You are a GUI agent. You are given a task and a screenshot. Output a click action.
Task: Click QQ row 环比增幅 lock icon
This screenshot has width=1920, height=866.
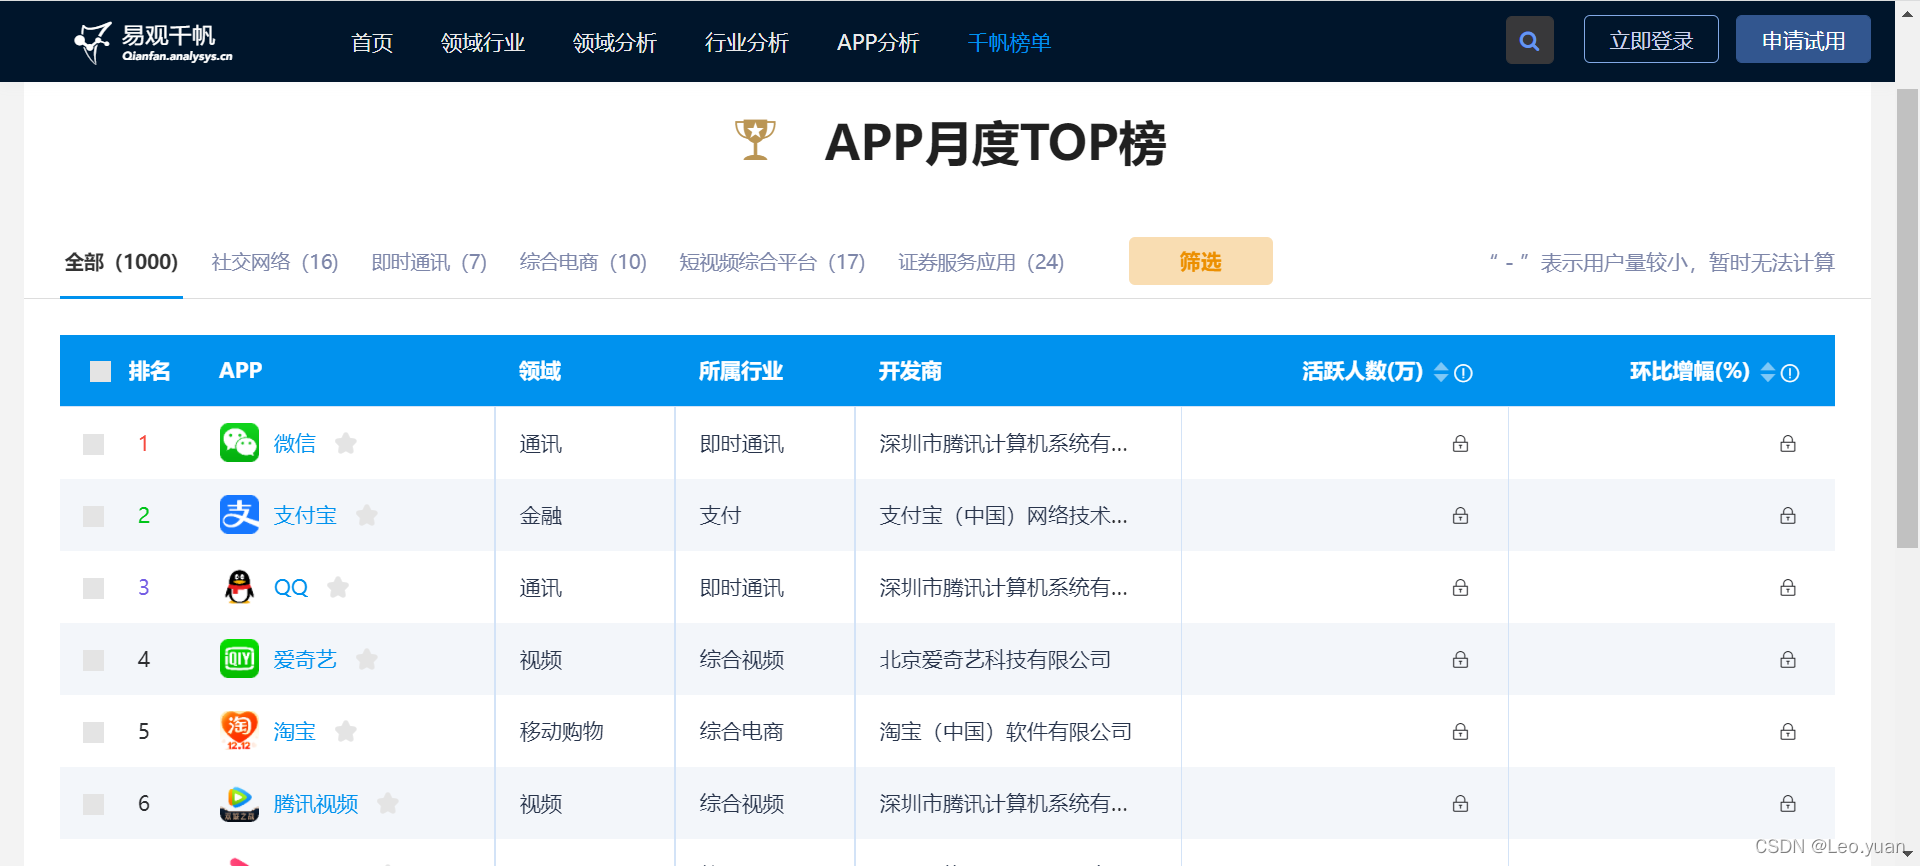[1788, 587]
